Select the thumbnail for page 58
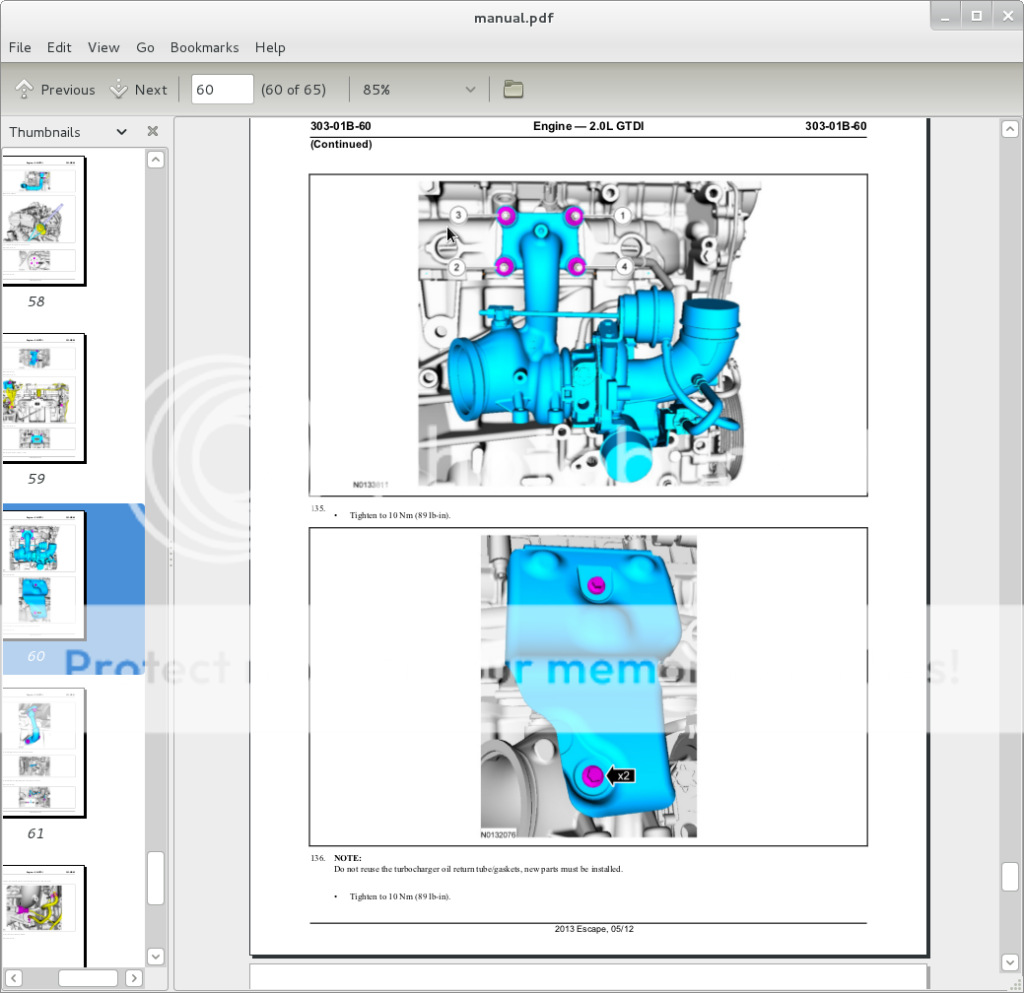Viewport: 1024px width, 993px height. 44,220
